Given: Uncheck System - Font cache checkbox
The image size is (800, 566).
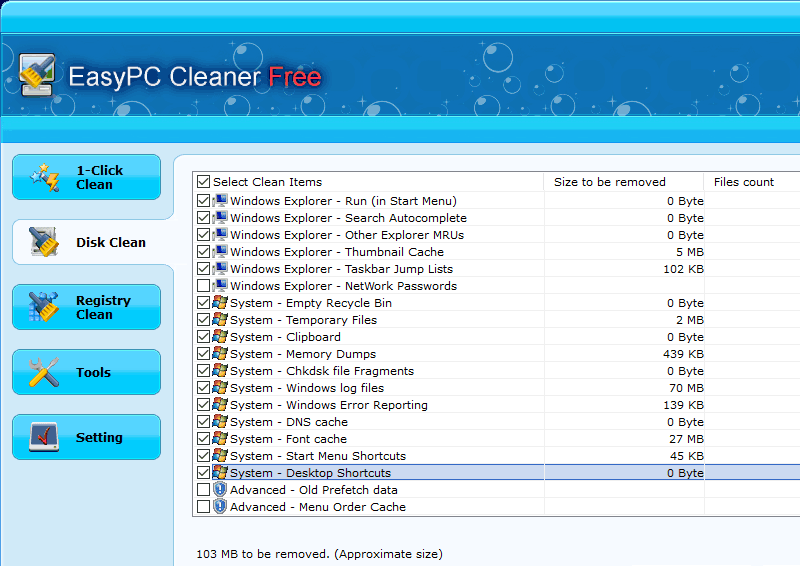Looking at the screenshot, I should click(204, 439).
